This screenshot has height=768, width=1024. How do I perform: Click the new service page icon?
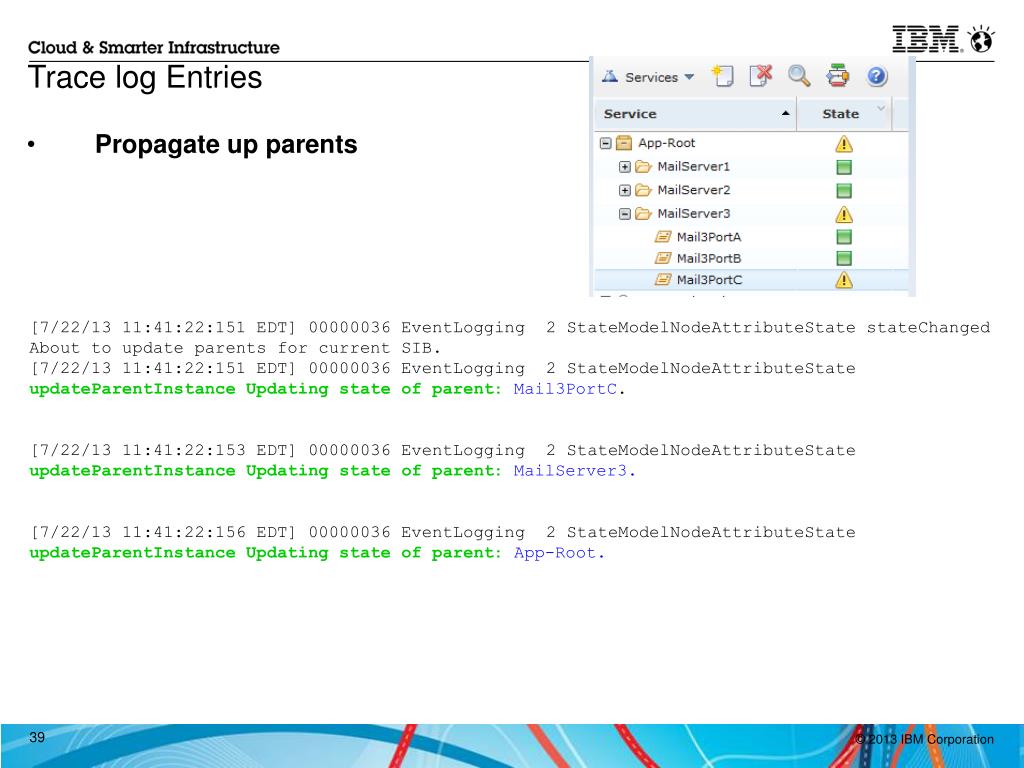722,76
